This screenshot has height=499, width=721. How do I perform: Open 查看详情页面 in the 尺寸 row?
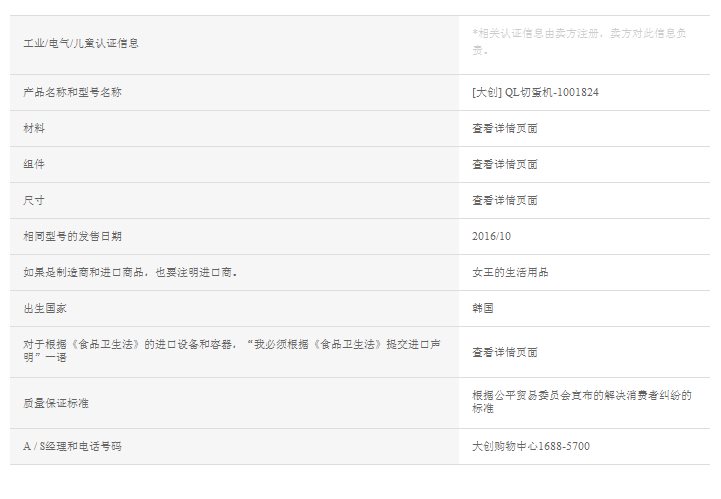(504, 200)
